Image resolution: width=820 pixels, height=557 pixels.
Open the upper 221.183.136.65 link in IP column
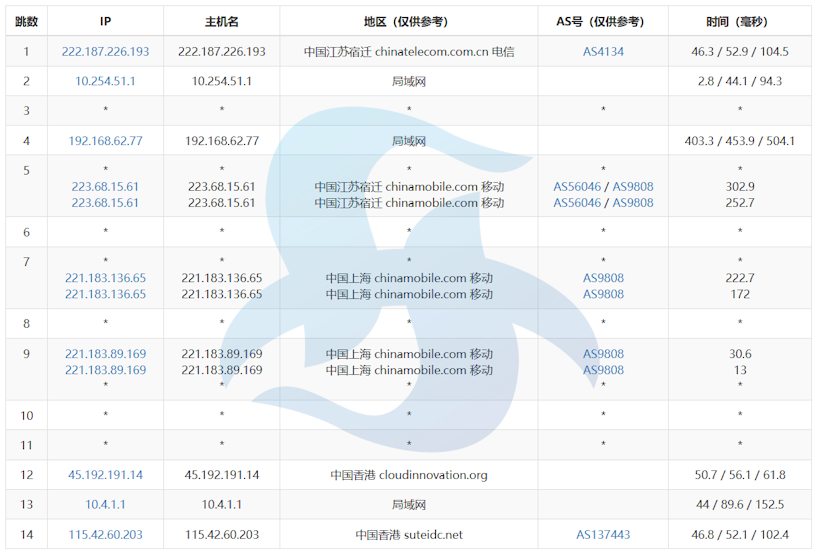[105, 278]
